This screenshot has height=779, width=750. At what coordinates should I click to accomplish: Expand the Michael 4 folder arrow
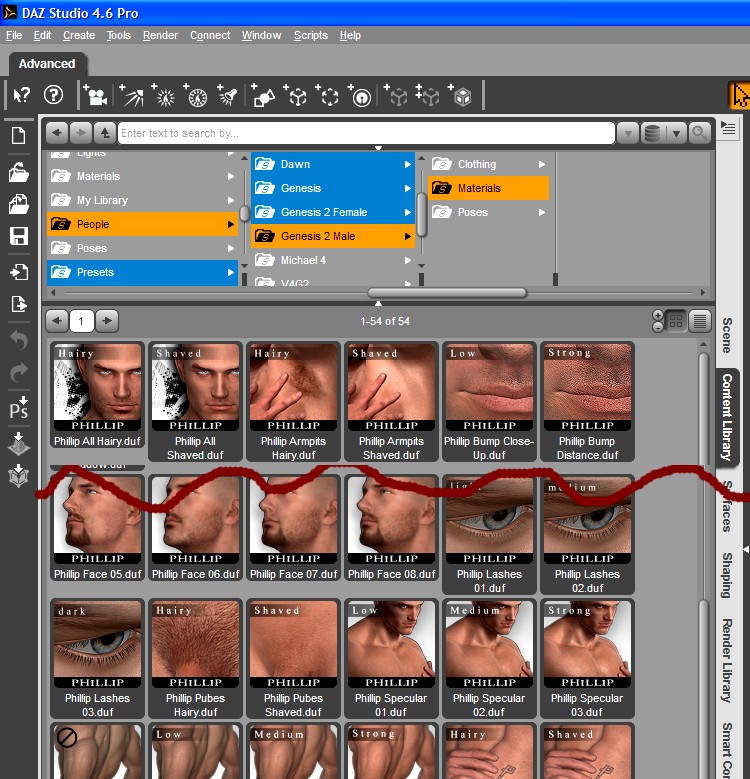(x=407, y=260)
